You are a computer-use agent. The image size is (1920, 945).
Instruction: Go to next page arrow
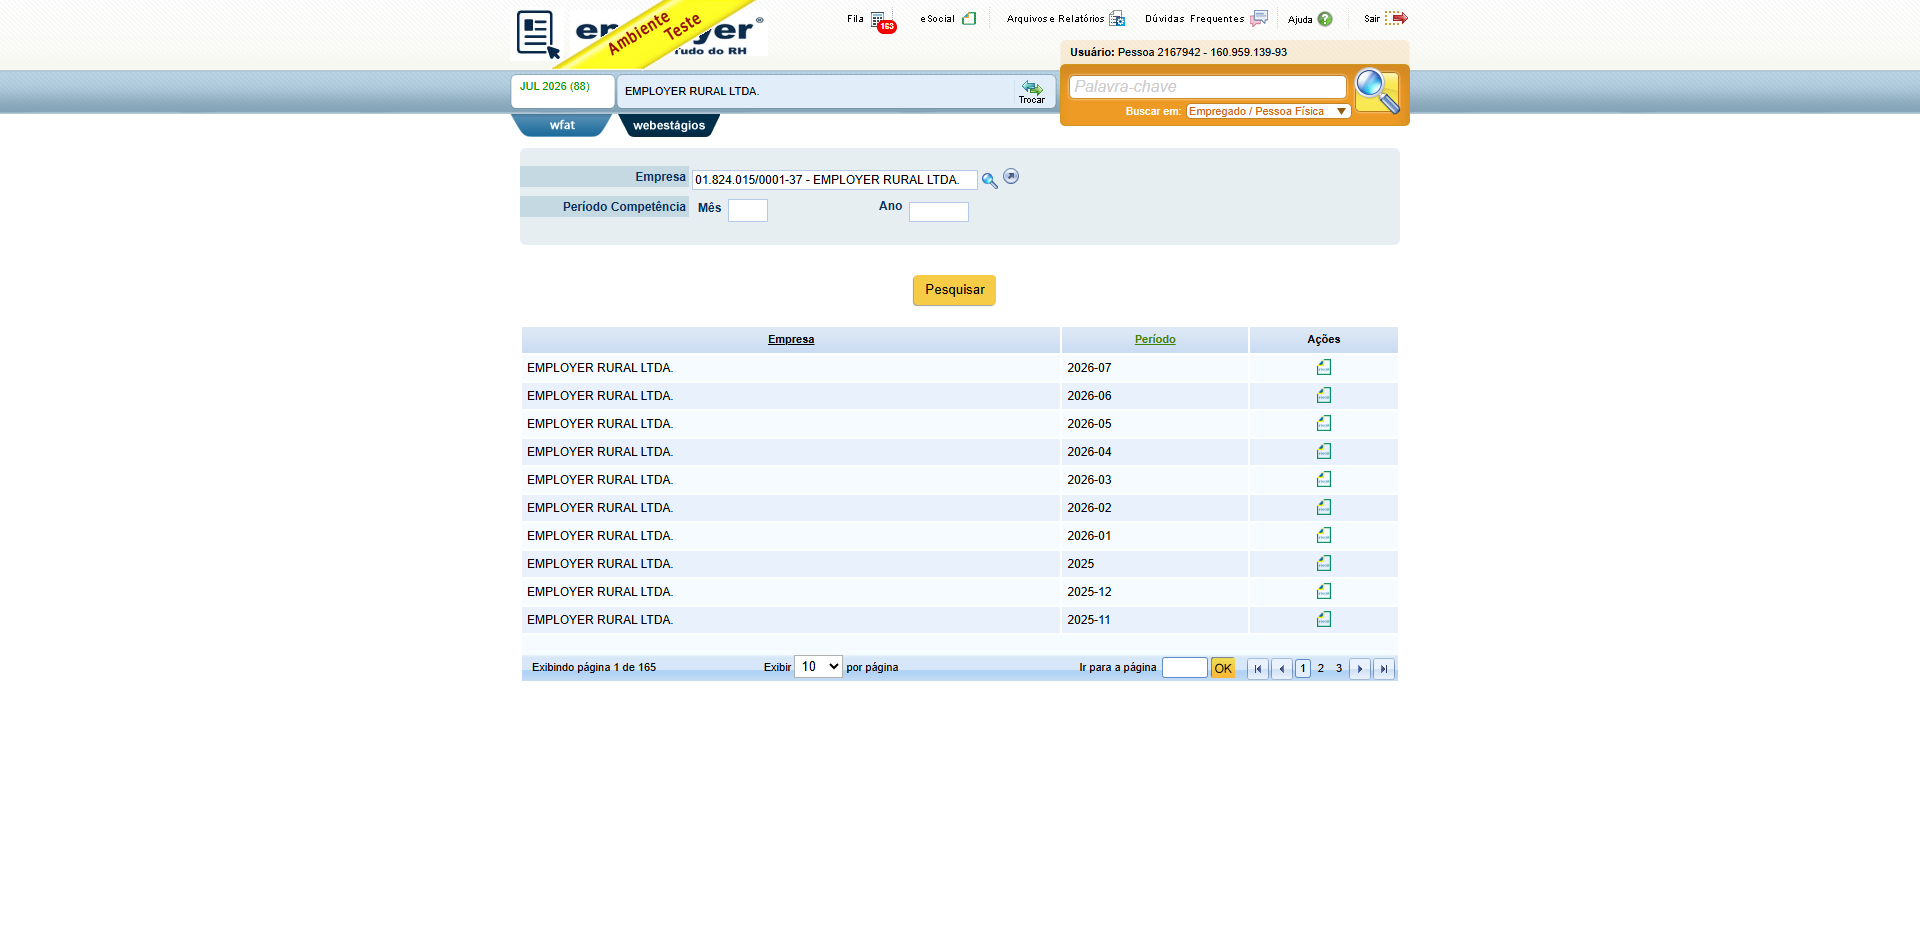point(1360,669)
